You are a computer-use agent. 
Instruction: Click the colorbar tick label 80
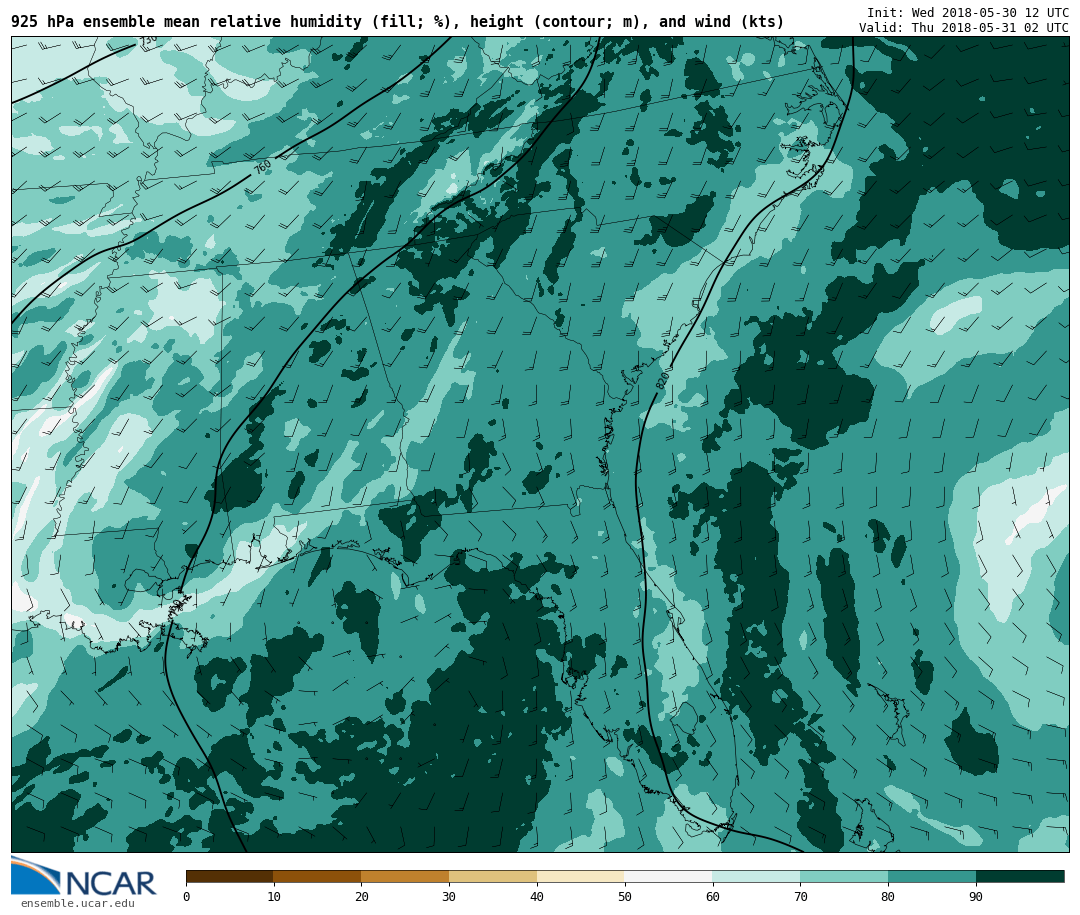click(x=888, y=896)
